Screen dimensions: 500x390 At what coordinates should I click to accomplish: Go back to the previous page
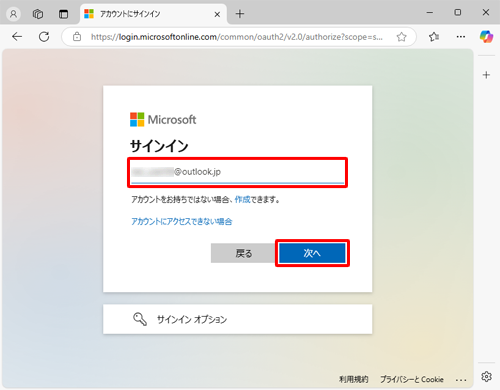(17, 37)
